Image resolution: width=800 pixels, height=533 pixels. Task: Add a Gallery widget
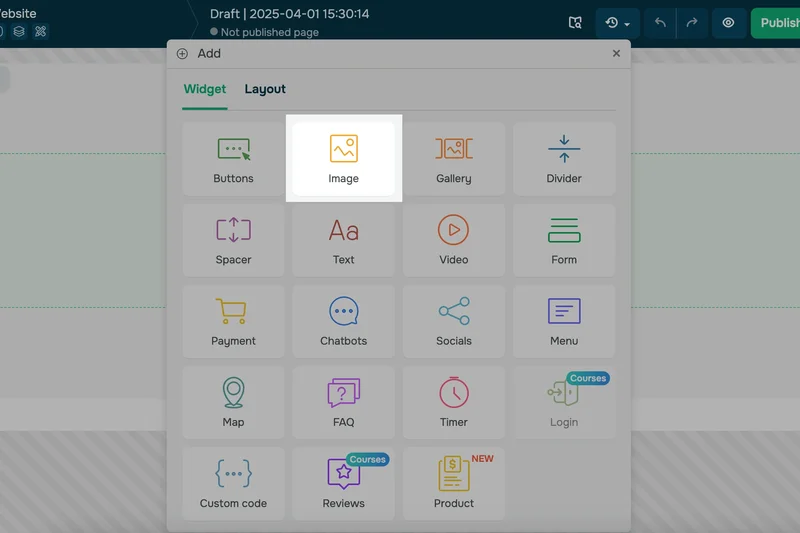(454, 159)
